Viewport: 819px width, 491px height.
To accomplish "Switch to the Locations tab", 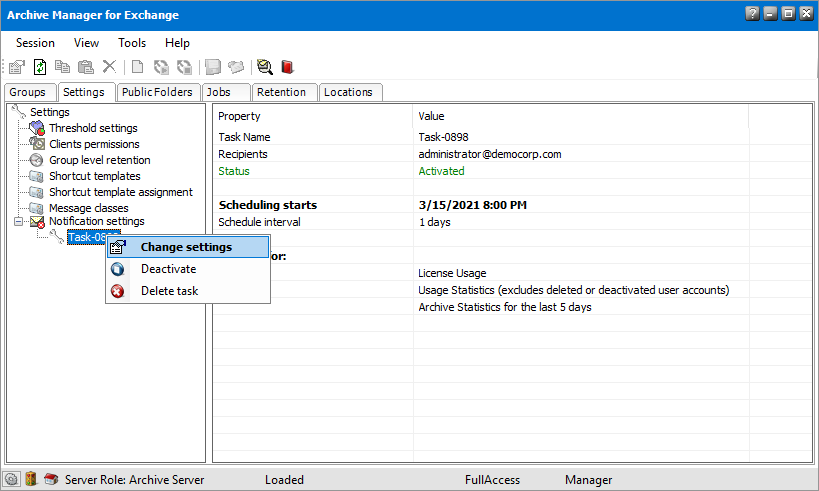I will click(x=350, y=92).
